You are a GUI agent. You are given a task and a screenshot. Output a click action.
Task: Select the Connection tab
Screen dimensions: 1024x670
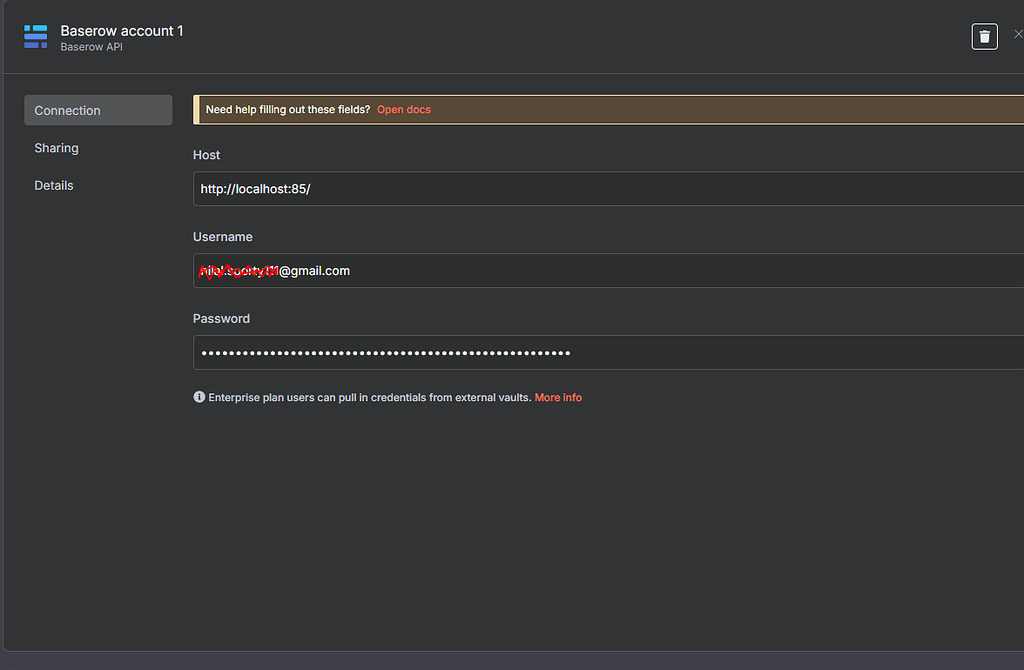tap(98, 110)
